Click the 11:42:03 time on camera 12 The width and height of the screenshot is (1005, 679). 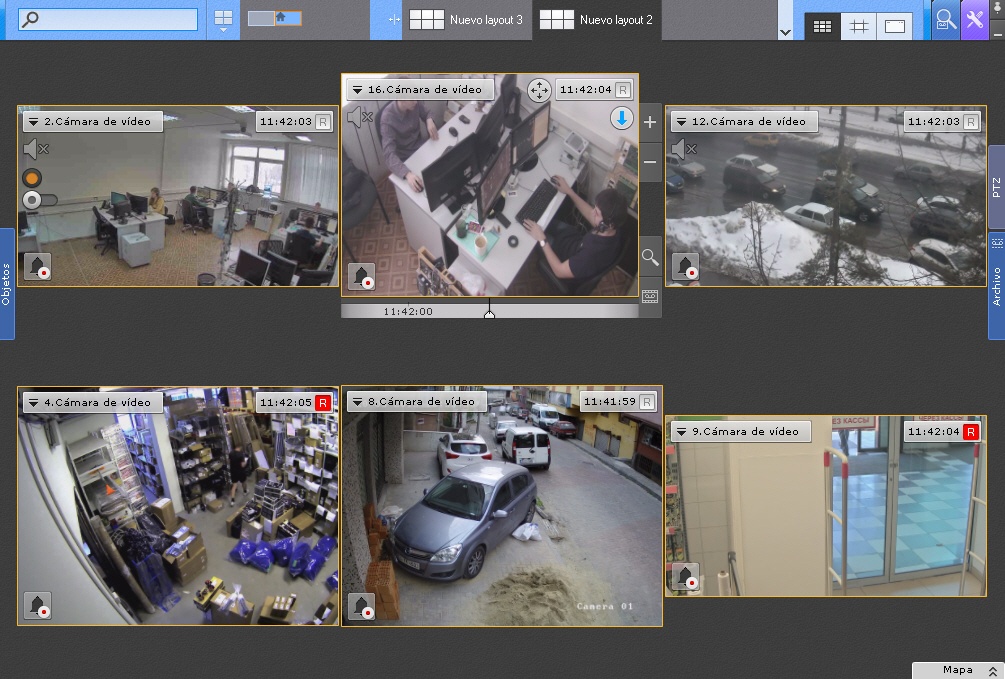click(x=934, y=122)
